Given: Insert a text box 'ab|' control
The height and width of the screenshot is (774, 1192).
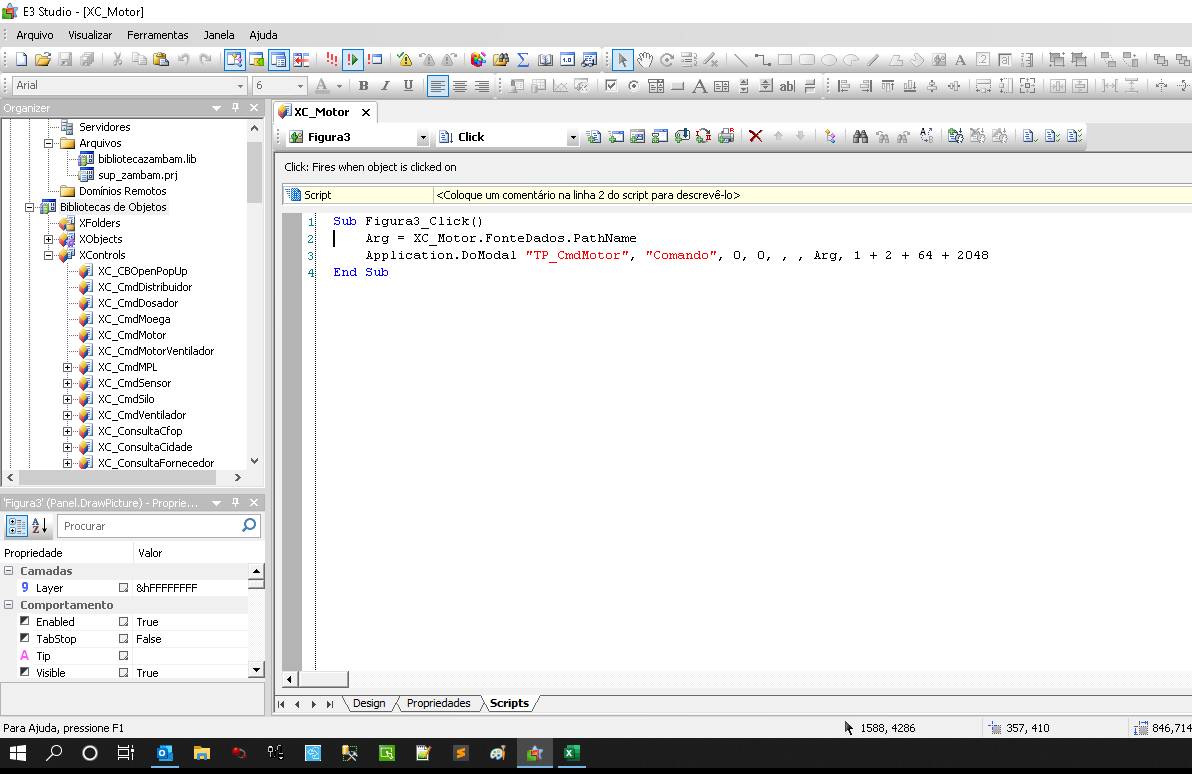Looking at the screenshot, I should 787,86.
